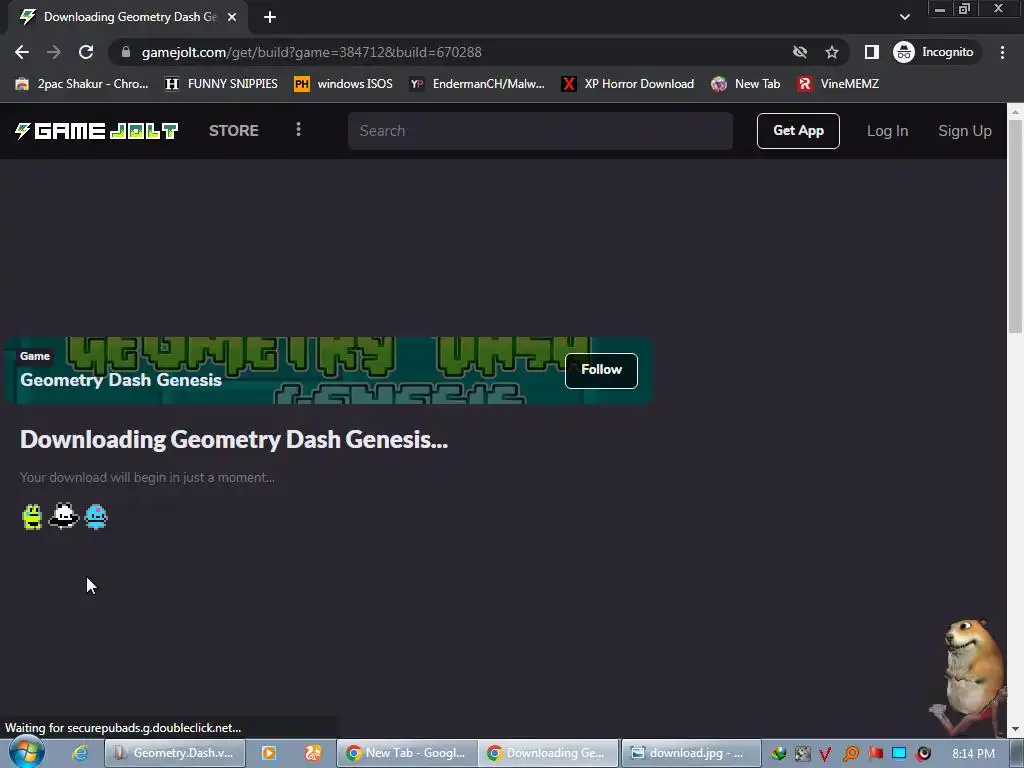Image resolution: width=1024 pixels, height=768 pixels.
Task: Click the Game Jolt Search field
Action: point(540,131)
